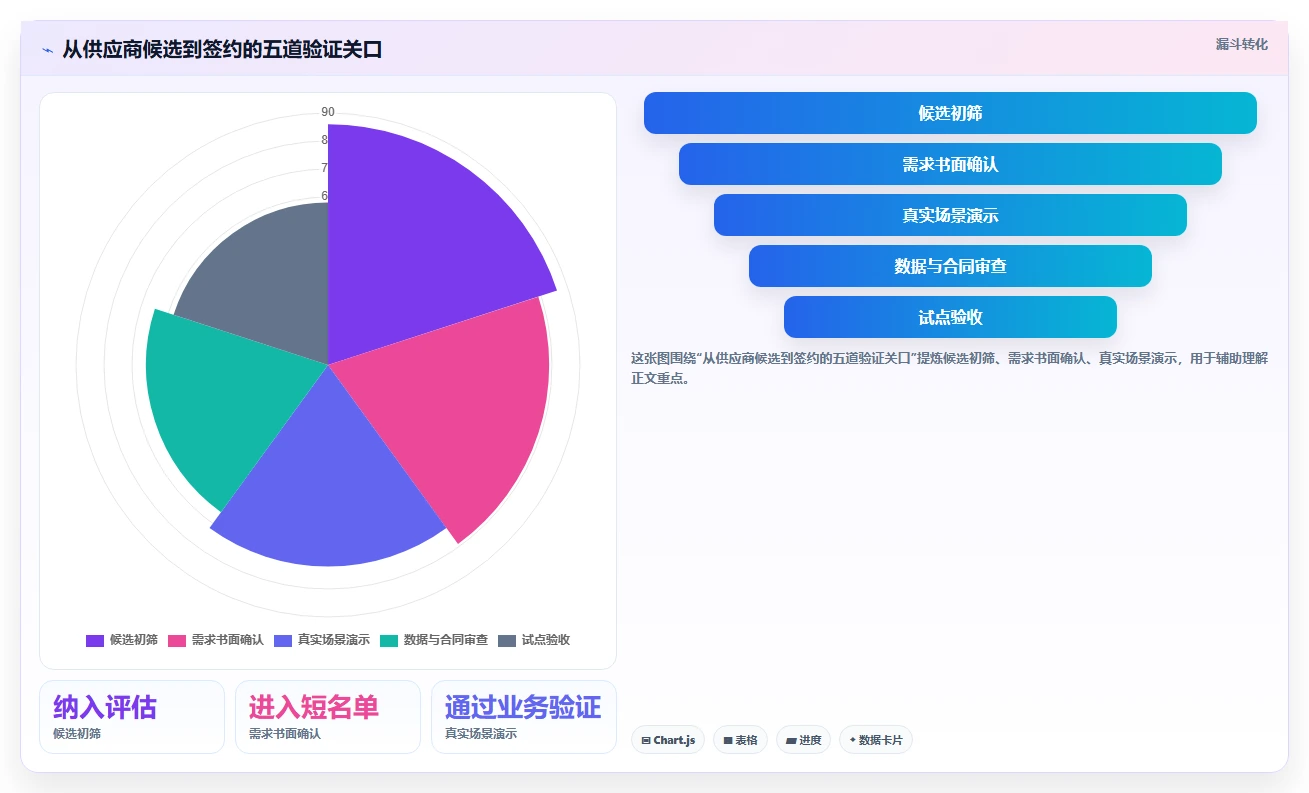1309x793 pixels.
Task: Click the header icon beside the title
Action: pos(47,50)
